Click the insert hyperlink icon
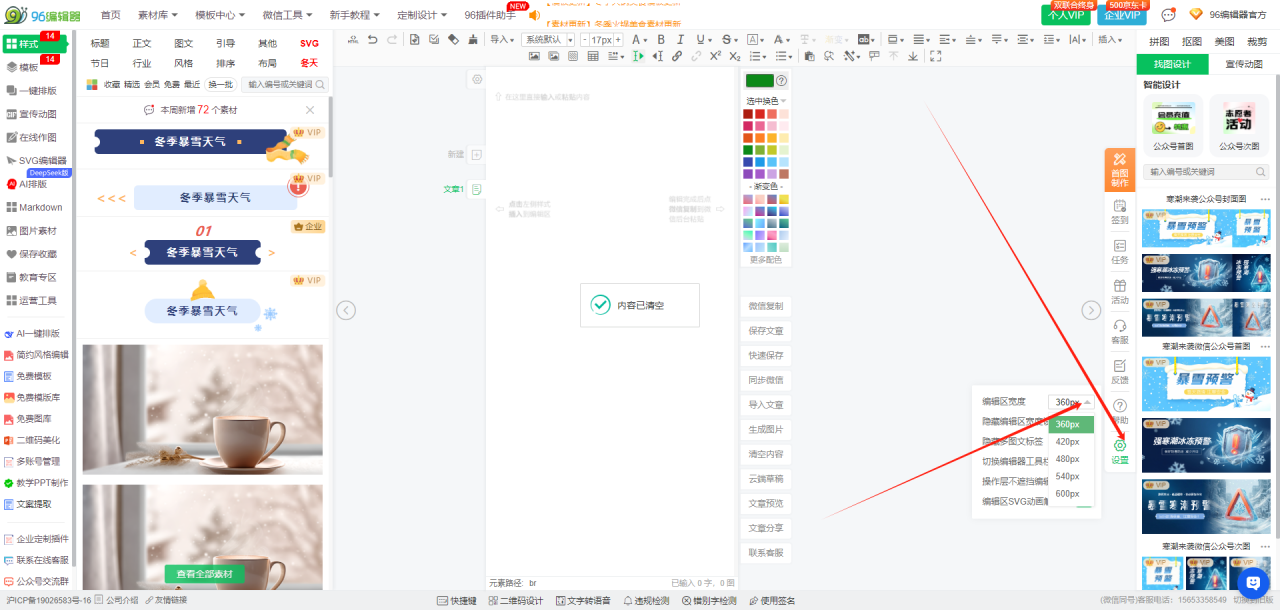 pyautogui.click(x=677, y=56)
